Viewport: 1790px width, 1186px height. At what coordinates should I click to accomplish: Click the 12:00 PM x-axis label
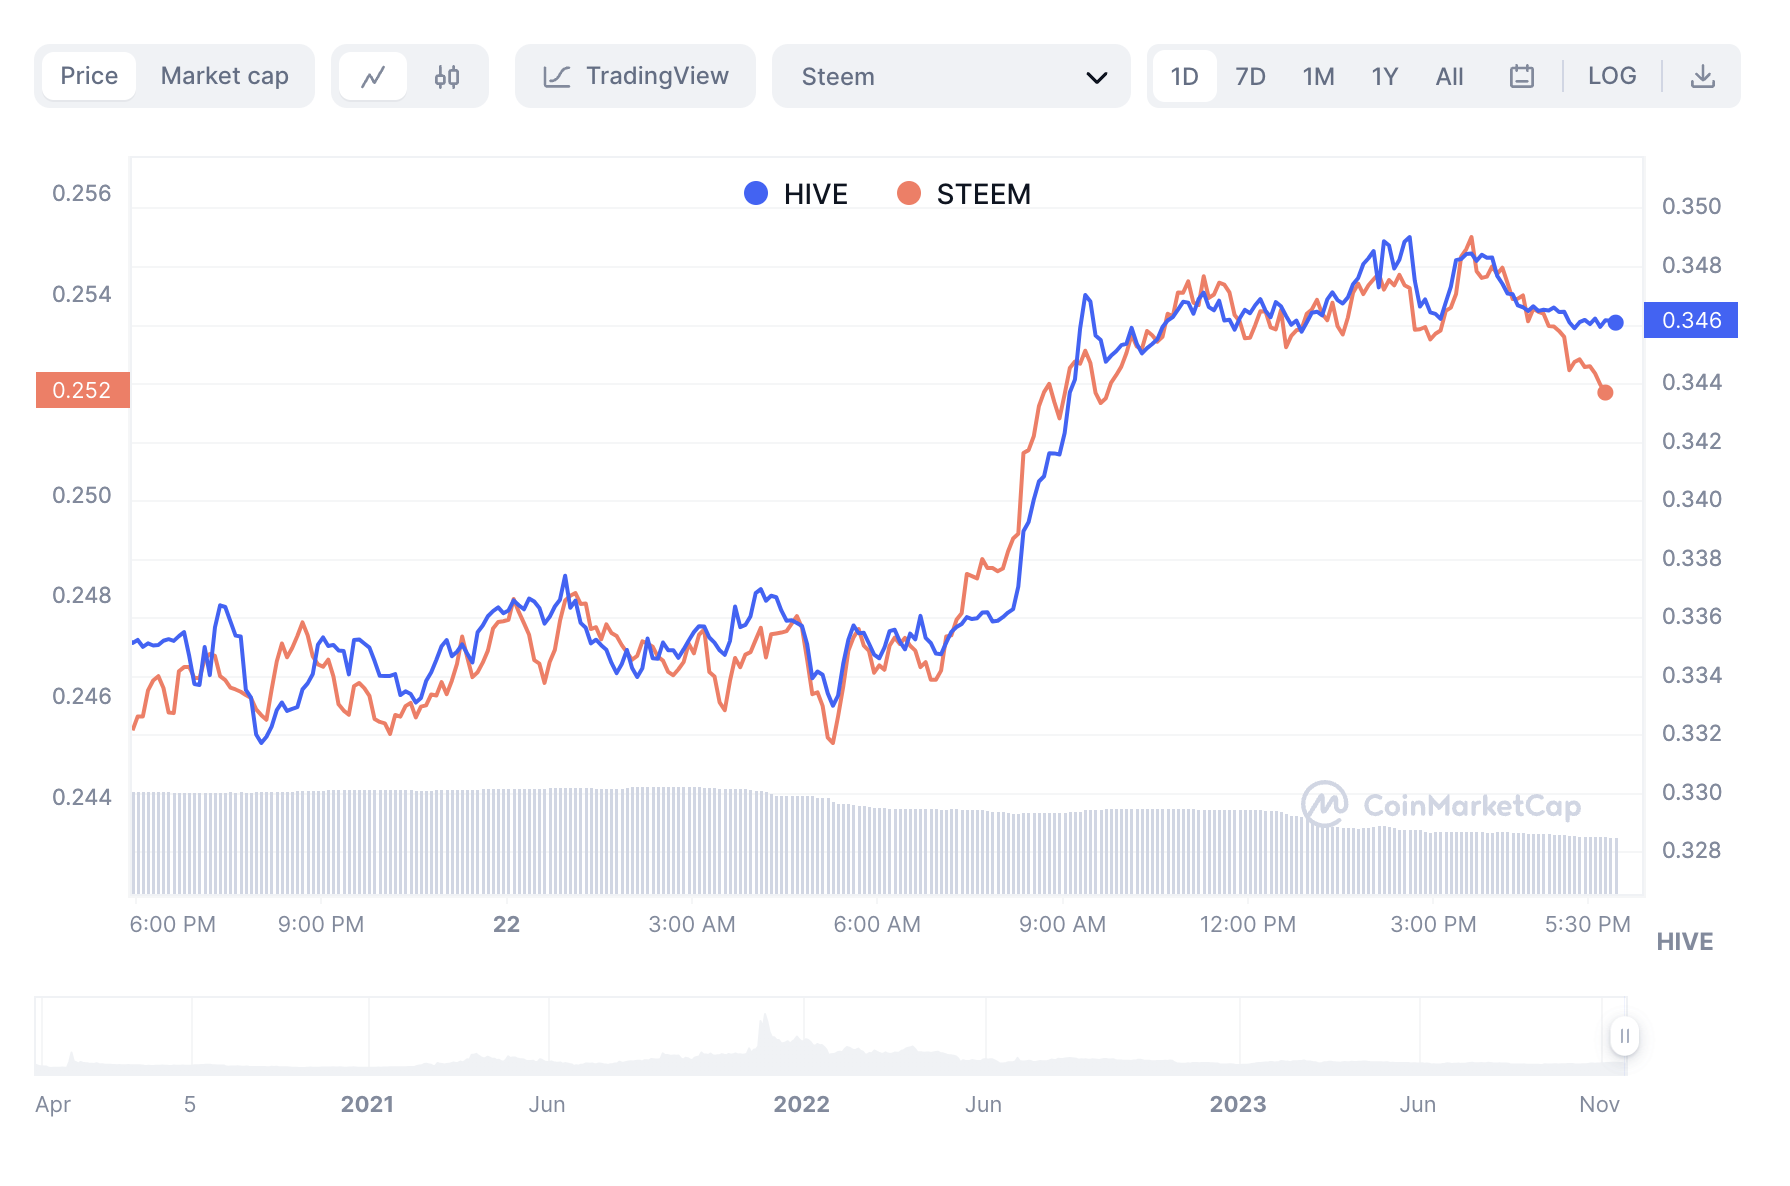(x=1247, y=924)
